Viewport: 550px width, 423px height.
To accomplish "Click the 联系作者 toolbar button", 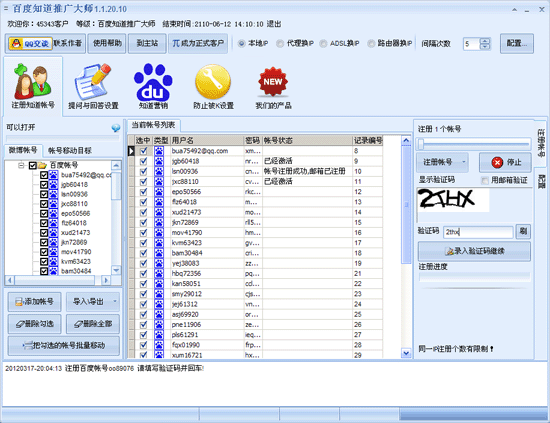I will tap(68, 43).
